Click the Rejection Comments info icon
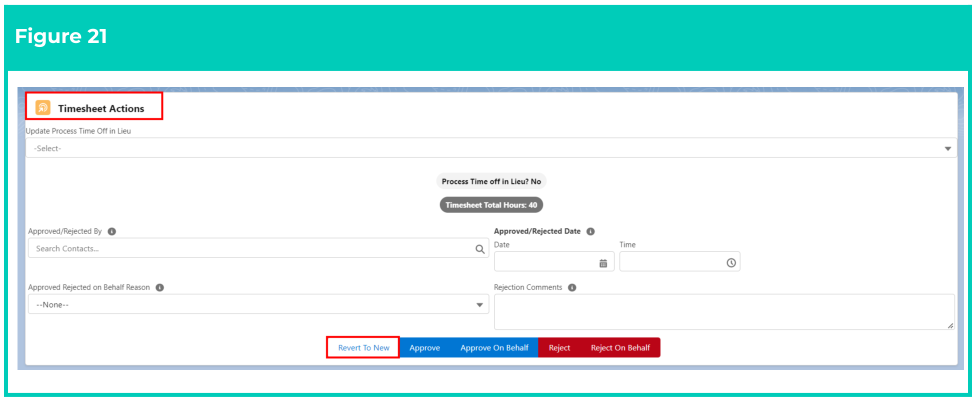This screenshot has height=399, width=976. [x=572, y=288]
